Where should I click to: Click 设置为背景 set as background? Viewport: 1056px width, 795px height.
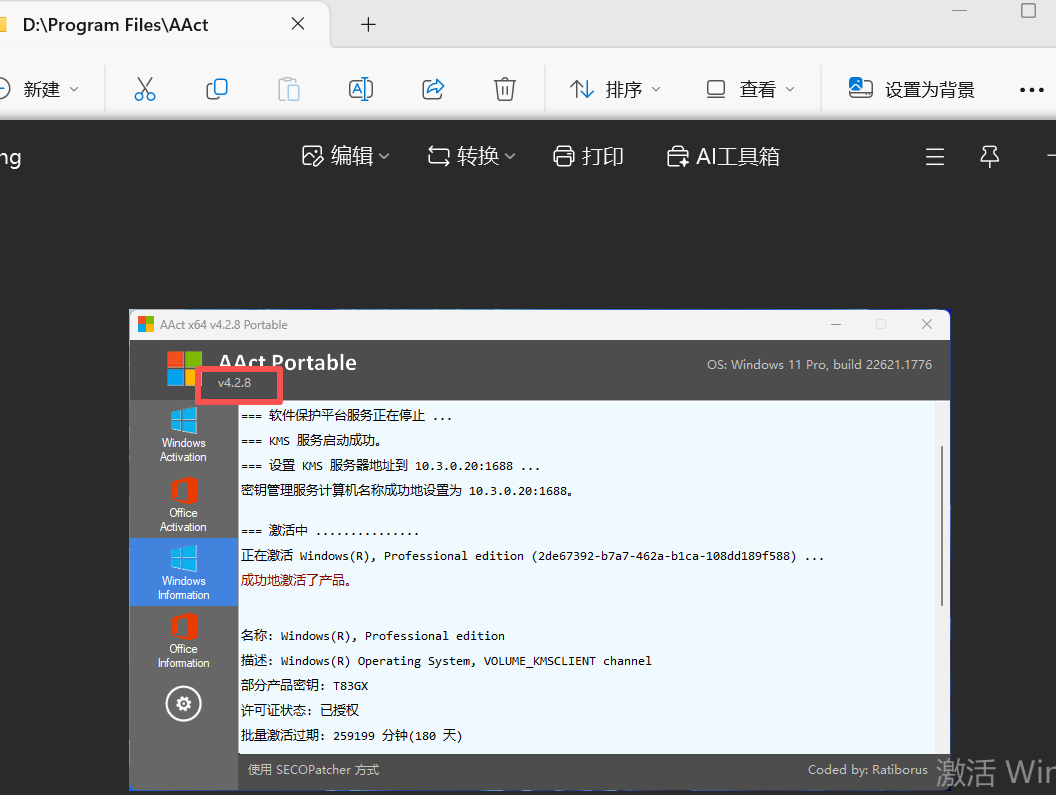[x=911, y=89]
